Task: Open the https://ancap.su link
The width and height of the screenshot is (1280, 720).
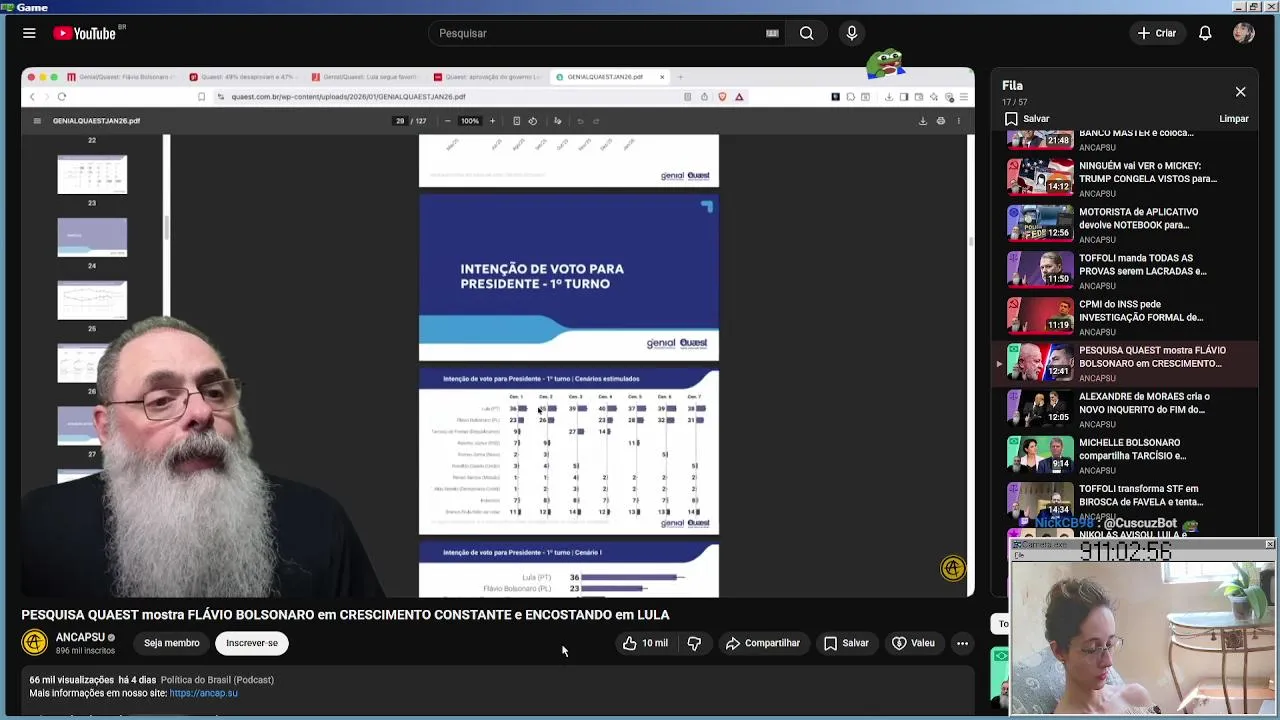Action: [204, 693]
